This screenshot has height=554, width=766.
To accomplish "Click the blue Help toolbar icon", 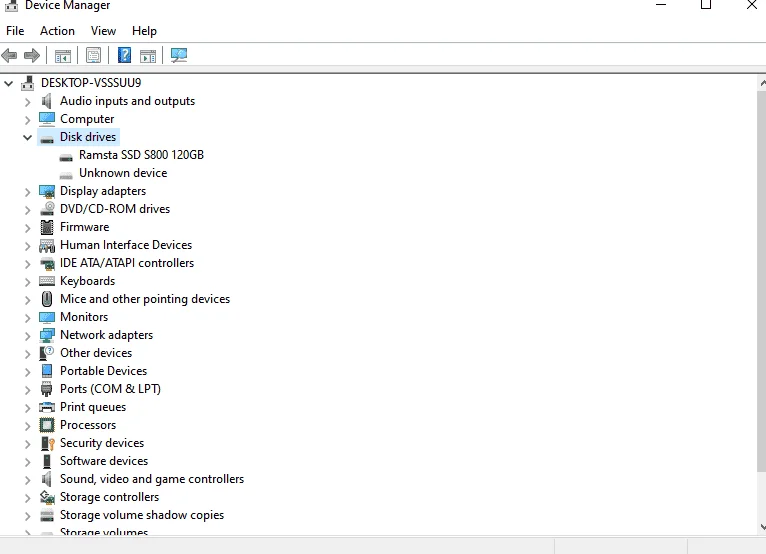I will click(x=124, y=55).
